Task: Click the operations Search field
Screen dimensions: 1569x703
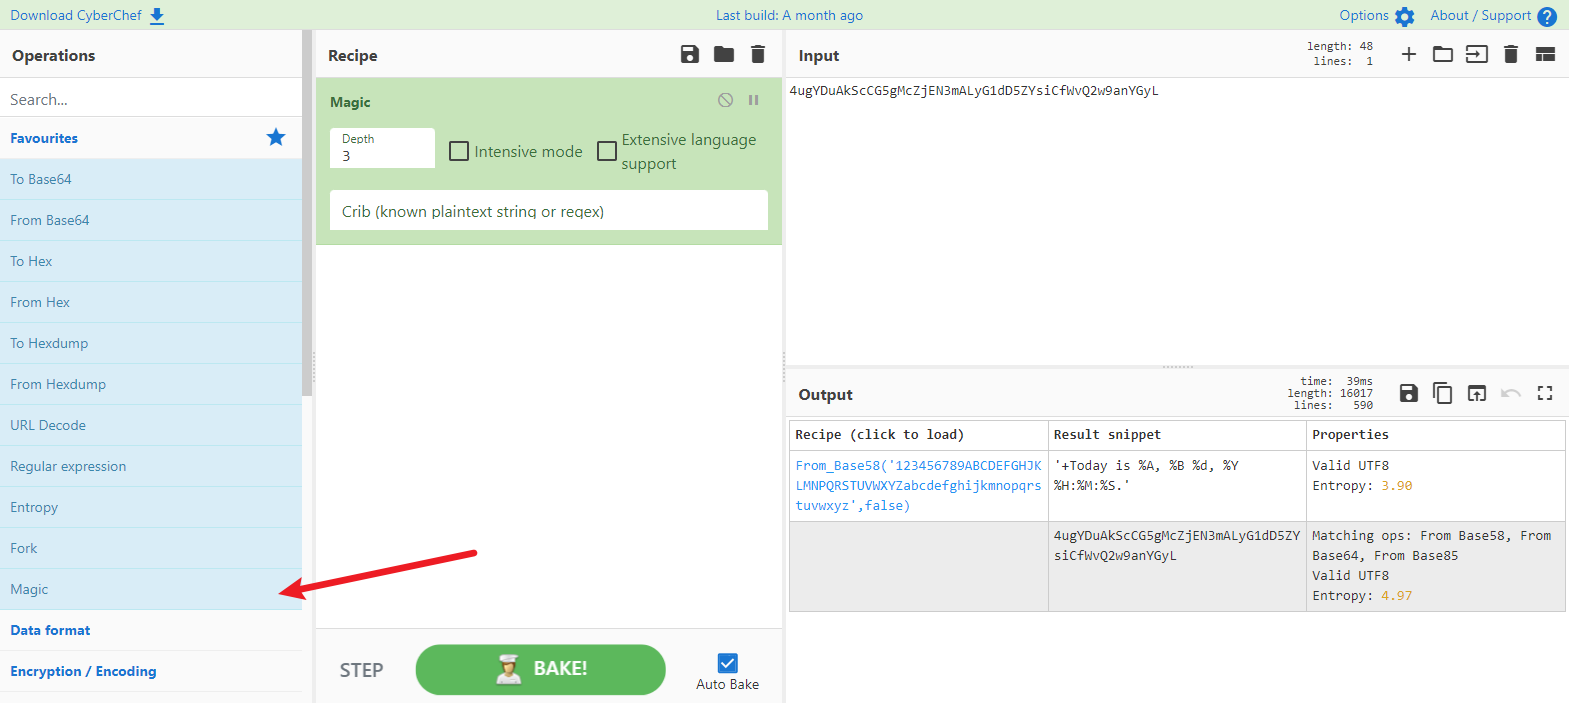Action: coord(150,99)
